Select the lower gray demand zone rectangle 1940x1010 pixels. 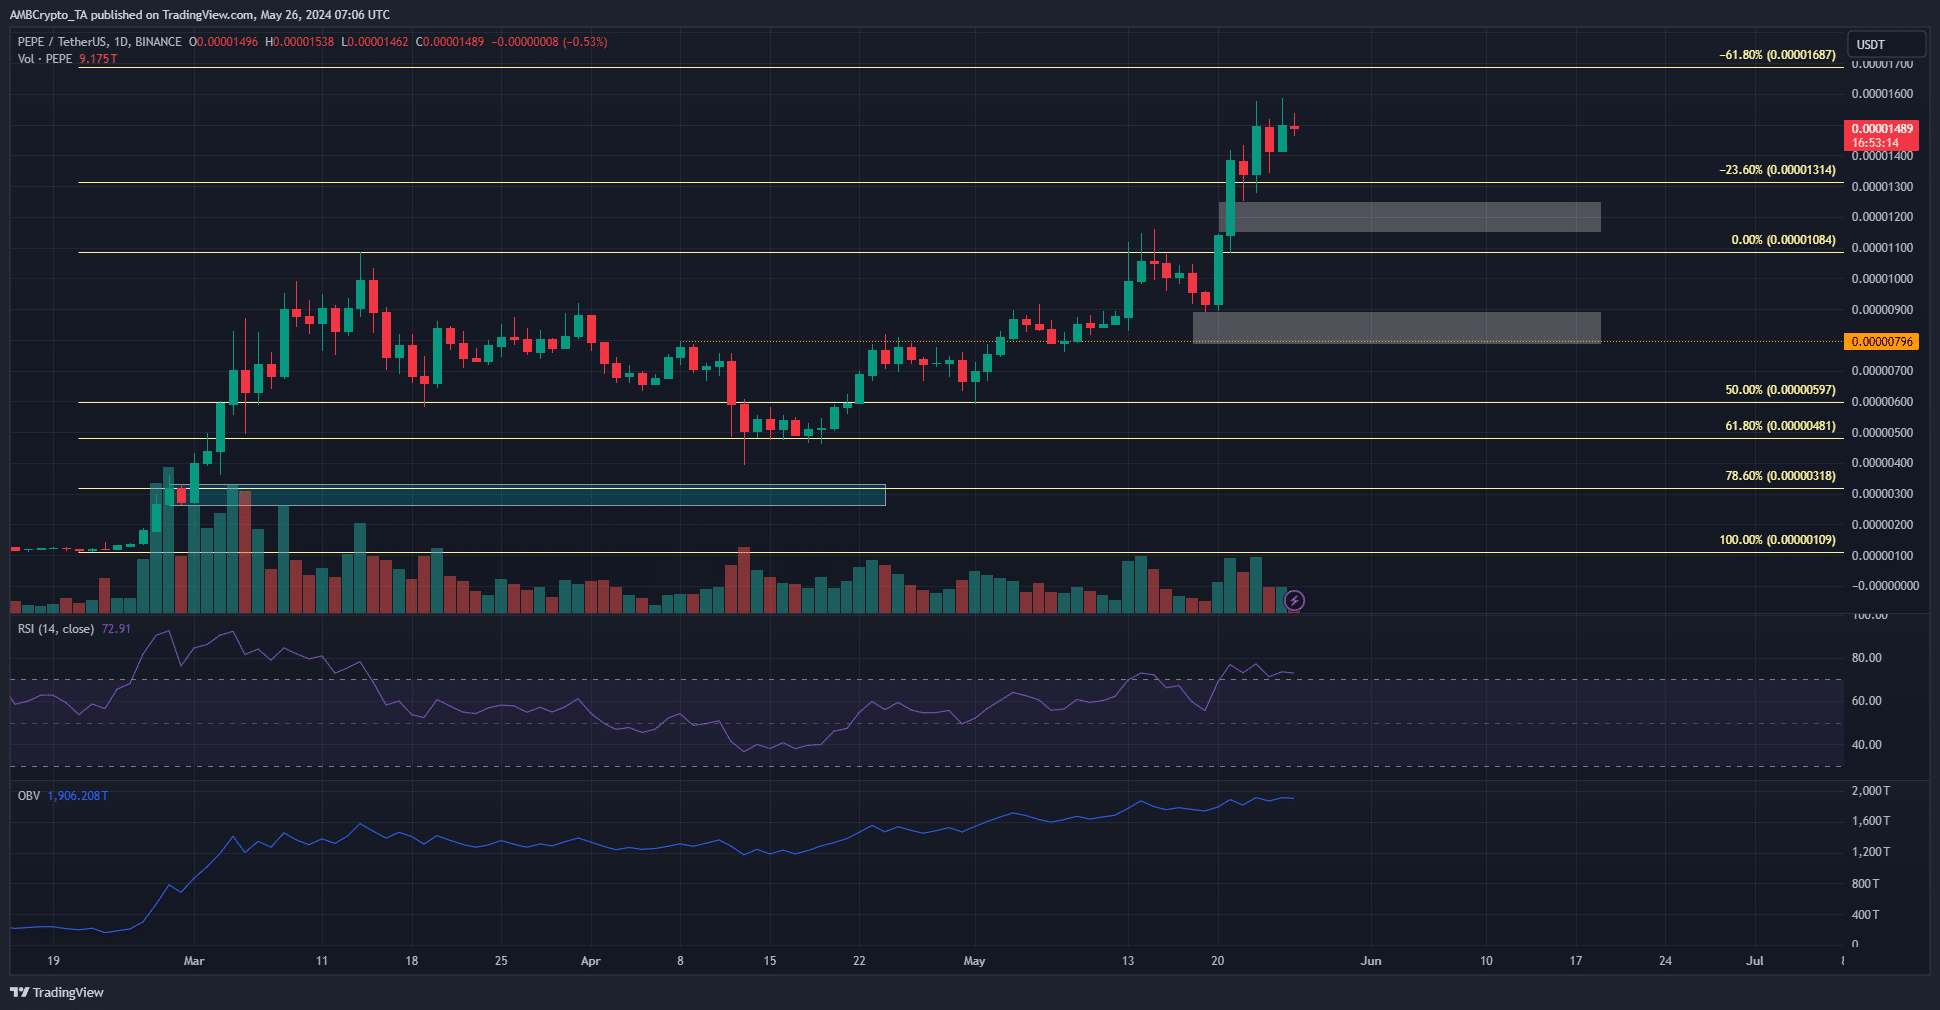[x=1397, y=327]
